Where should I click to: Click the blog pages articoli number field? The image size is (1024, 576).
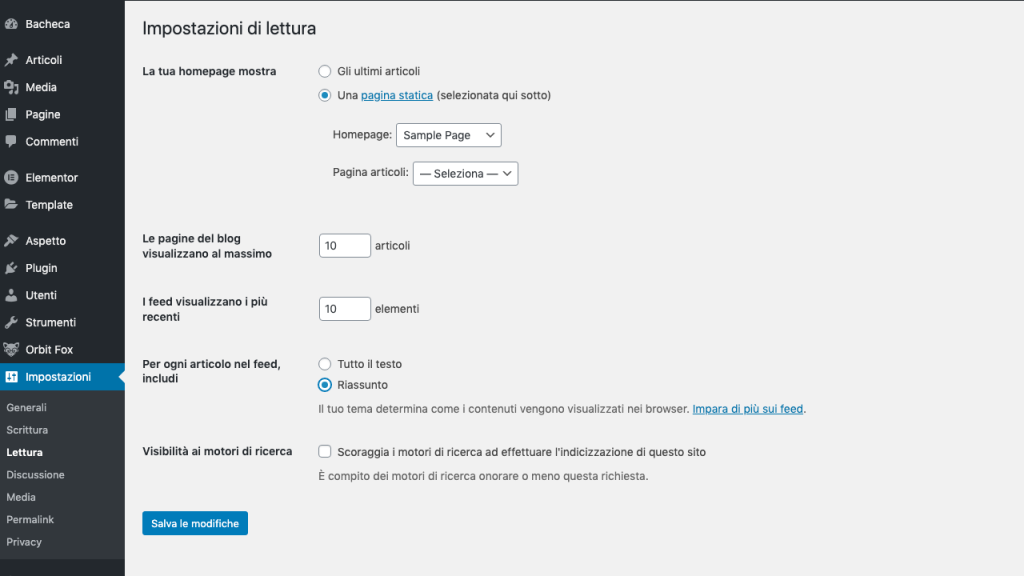tap(345, 246)
